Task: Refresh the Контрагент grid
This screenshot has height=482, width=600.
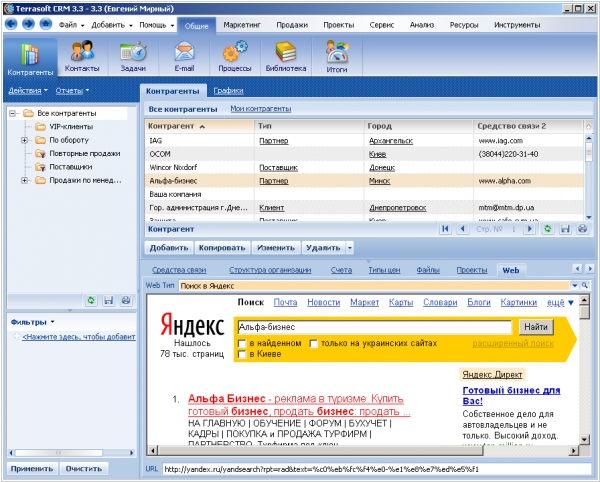Action: pyautogui.click(x=548, y=229)
